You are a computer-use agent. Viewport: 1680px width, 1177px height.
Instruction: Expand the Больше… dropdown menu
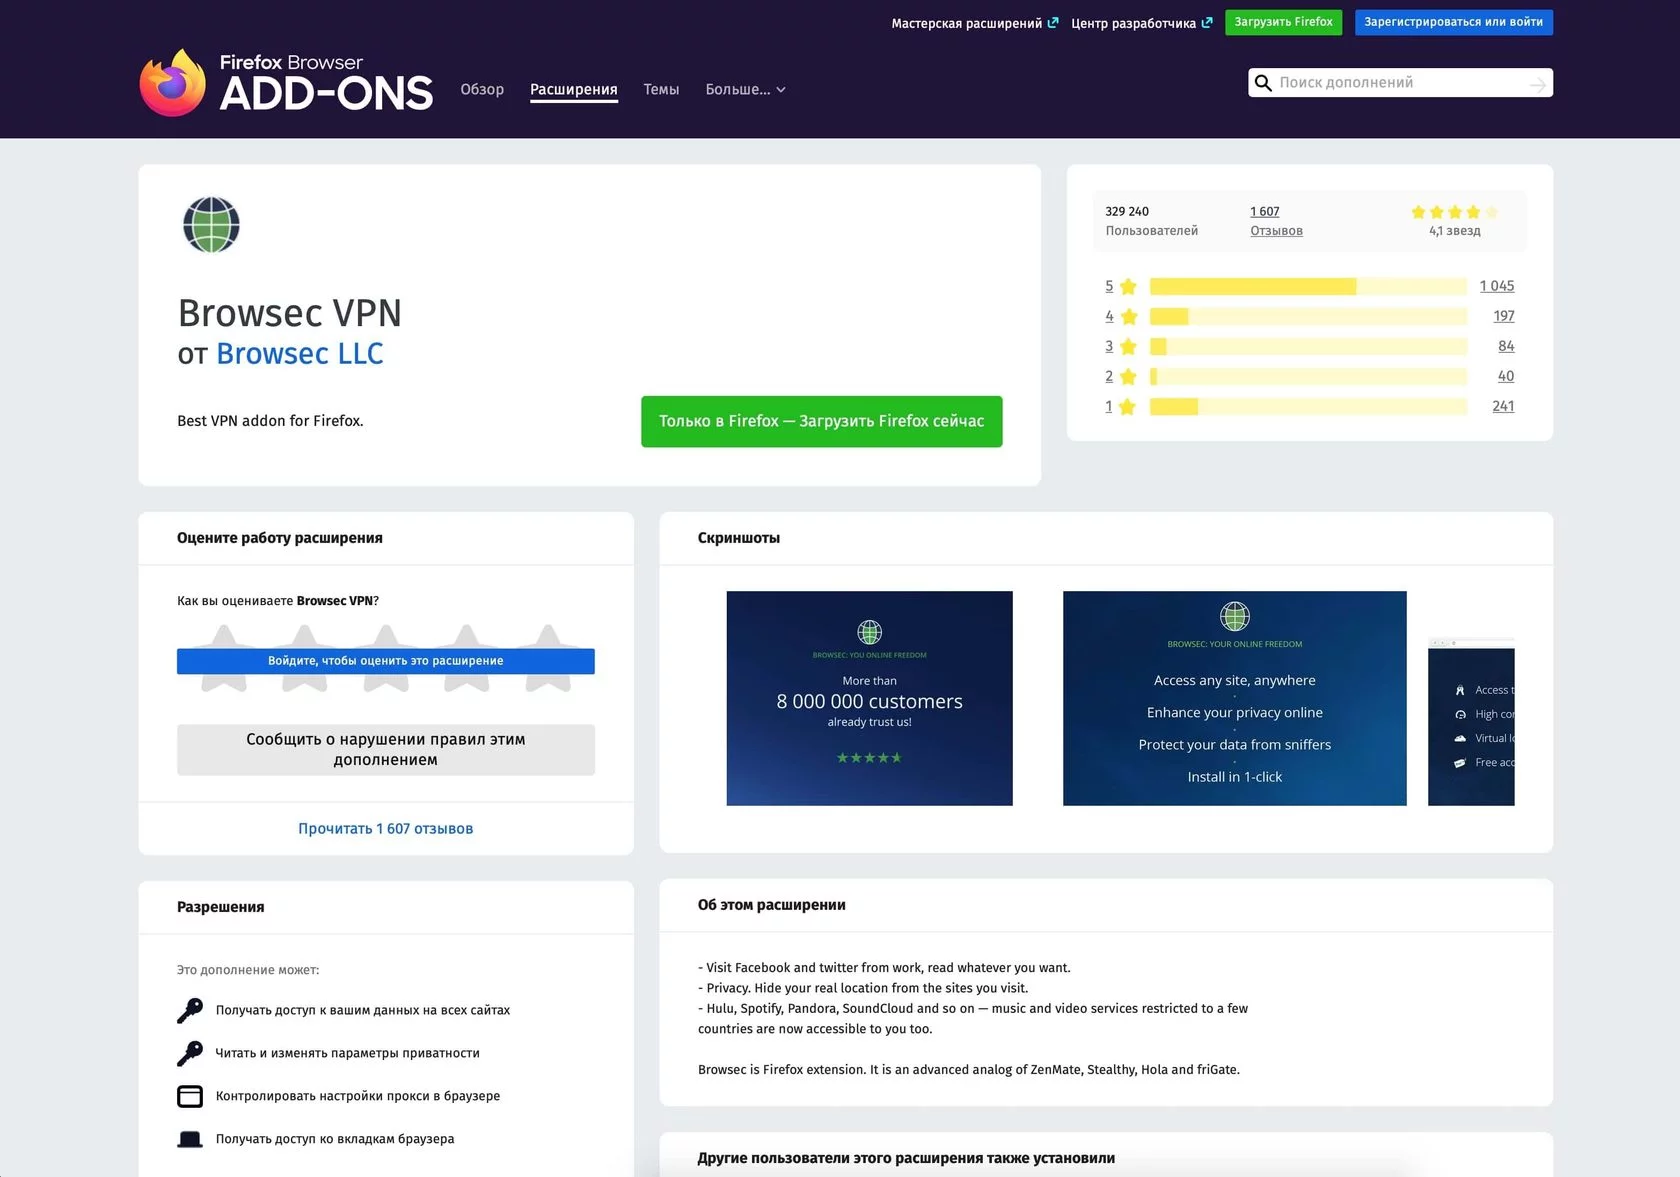745,90
